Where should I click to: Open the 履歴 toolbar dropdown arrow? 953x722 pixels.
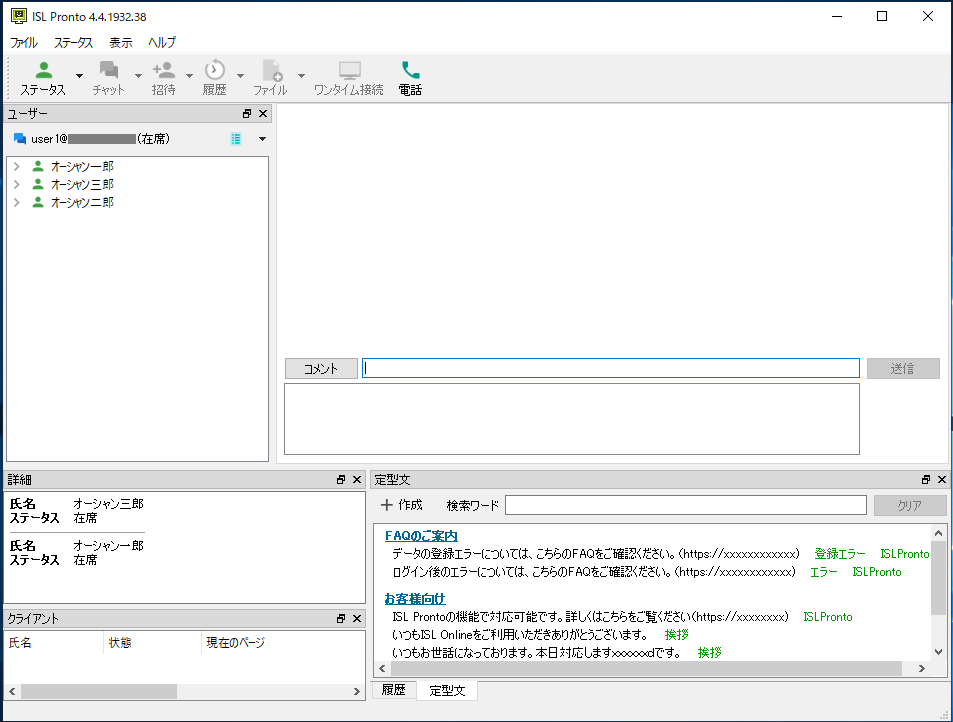pyautogui.click(x=240, y=76)
